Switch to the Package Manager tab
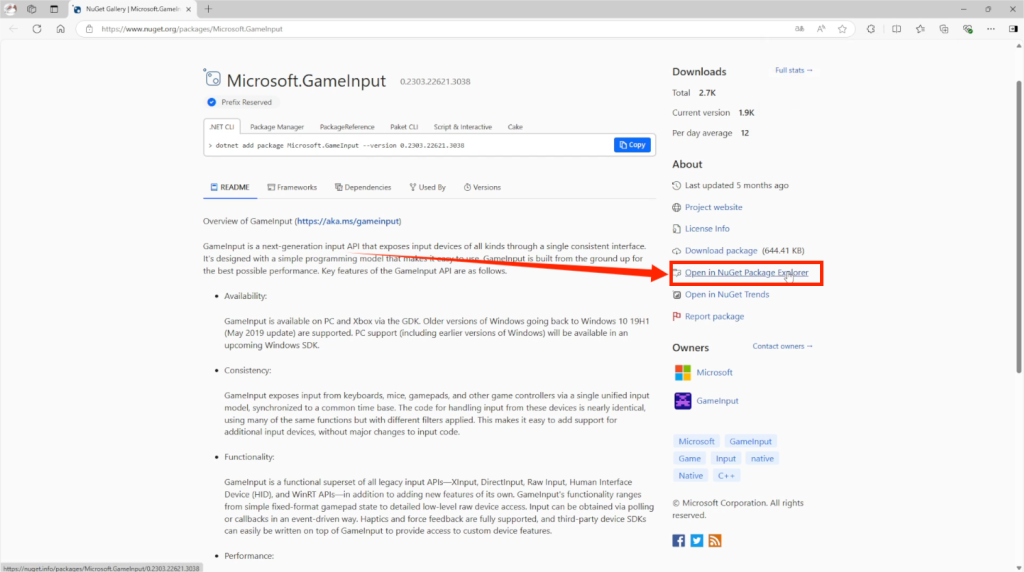The image size is (1024, 572). (x=276, y=127)
